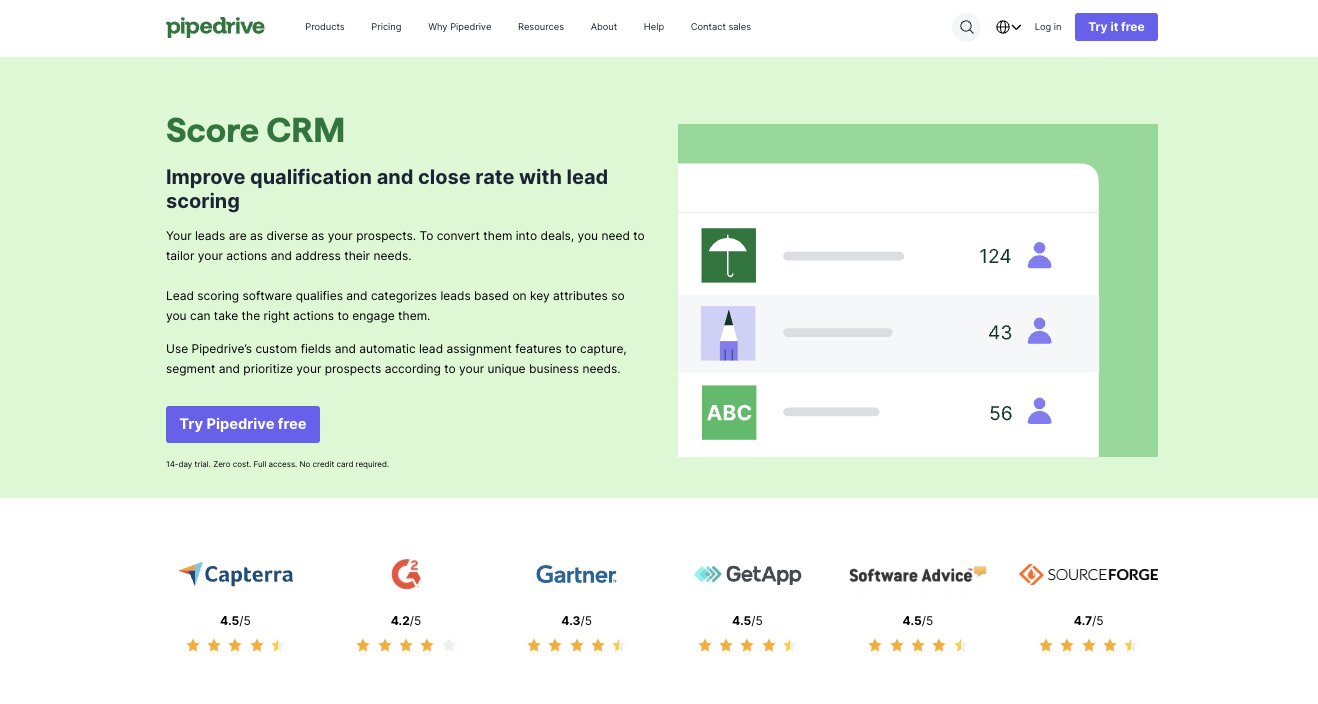Open the Why Pipedrive menu

pyautogui.click(x=460, y=27)
